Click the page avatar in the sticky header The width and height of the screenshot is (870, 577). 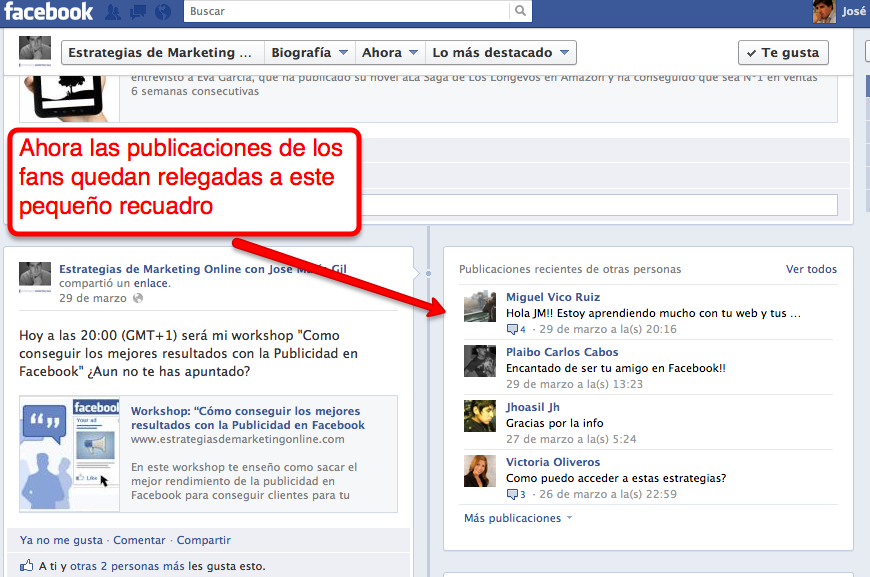coord(35,50)
